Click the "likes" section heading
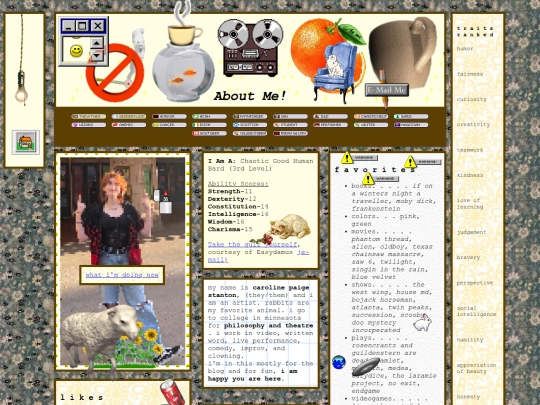This screenshot has height=405, width=540. click(x=82, y=397)
